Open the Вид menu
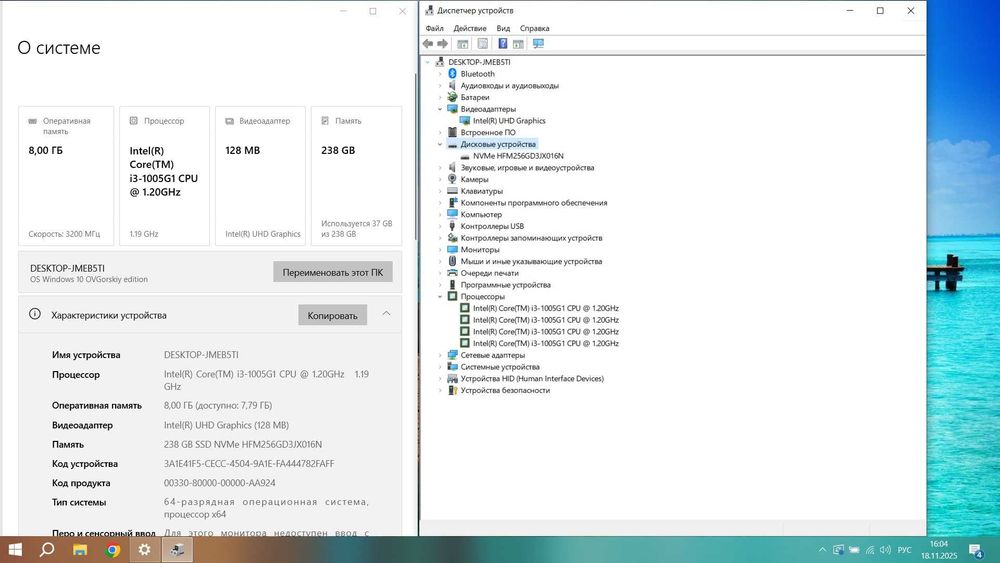This screenshot has height=563, width=1000. pos(503,28)
